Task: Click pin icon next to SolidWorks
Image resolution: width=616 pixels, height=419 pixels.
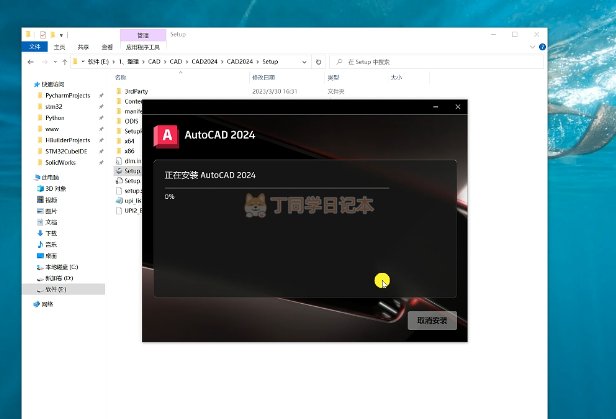Action: point(101,163)
